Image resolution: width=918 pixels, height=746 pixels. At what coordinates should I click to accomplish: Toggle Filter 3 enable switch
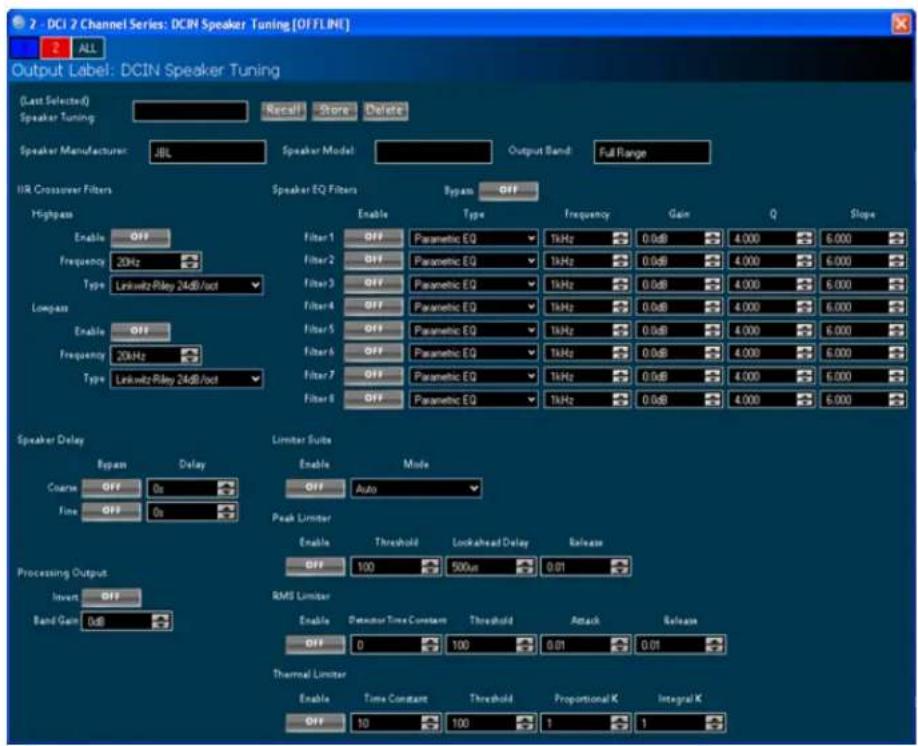[374, 283]
